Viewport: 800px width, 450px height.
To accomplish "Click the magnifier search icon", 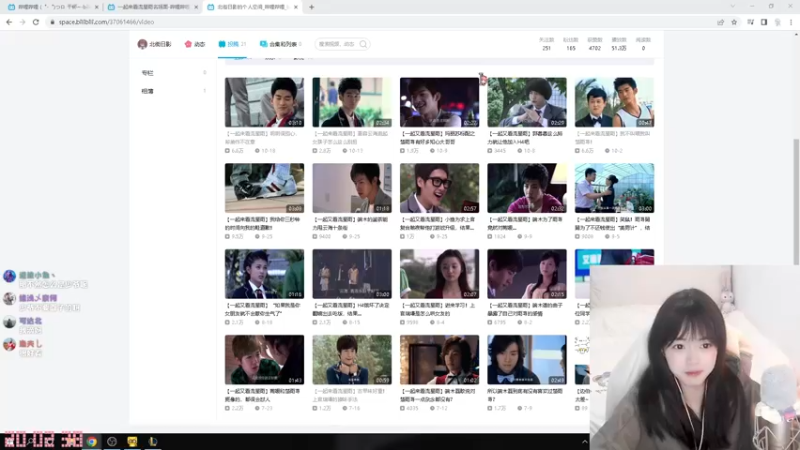I will [x=363, y=44].
